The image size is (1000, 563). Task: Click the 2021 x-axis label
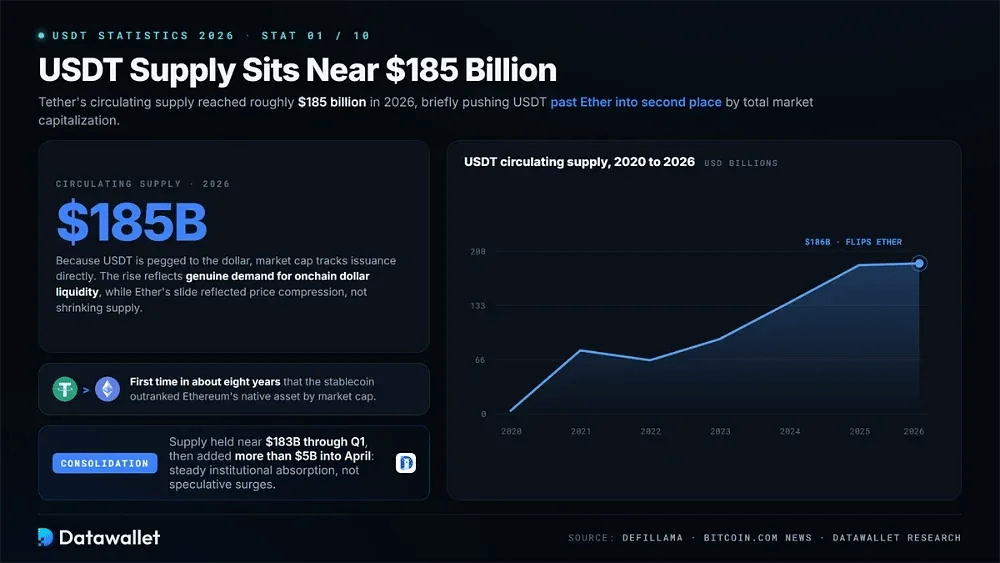coord(581,432)
